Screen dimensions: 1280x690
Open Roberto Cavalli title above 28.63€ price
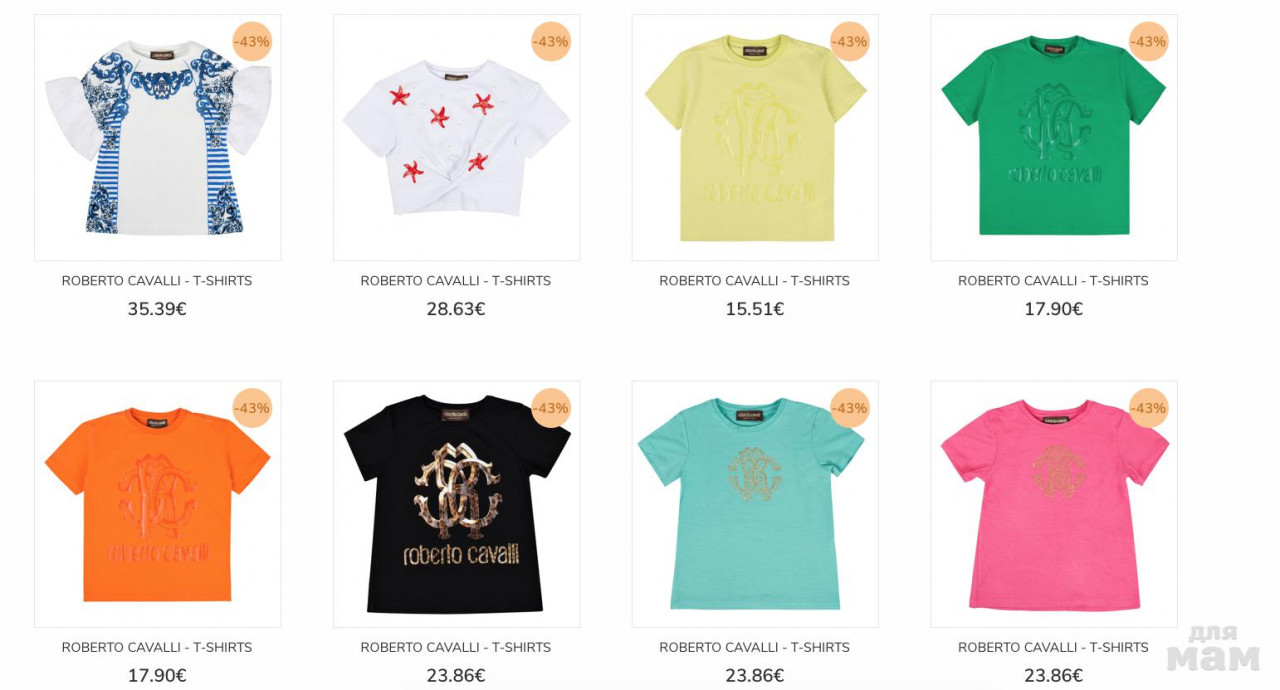coord(456,281)
